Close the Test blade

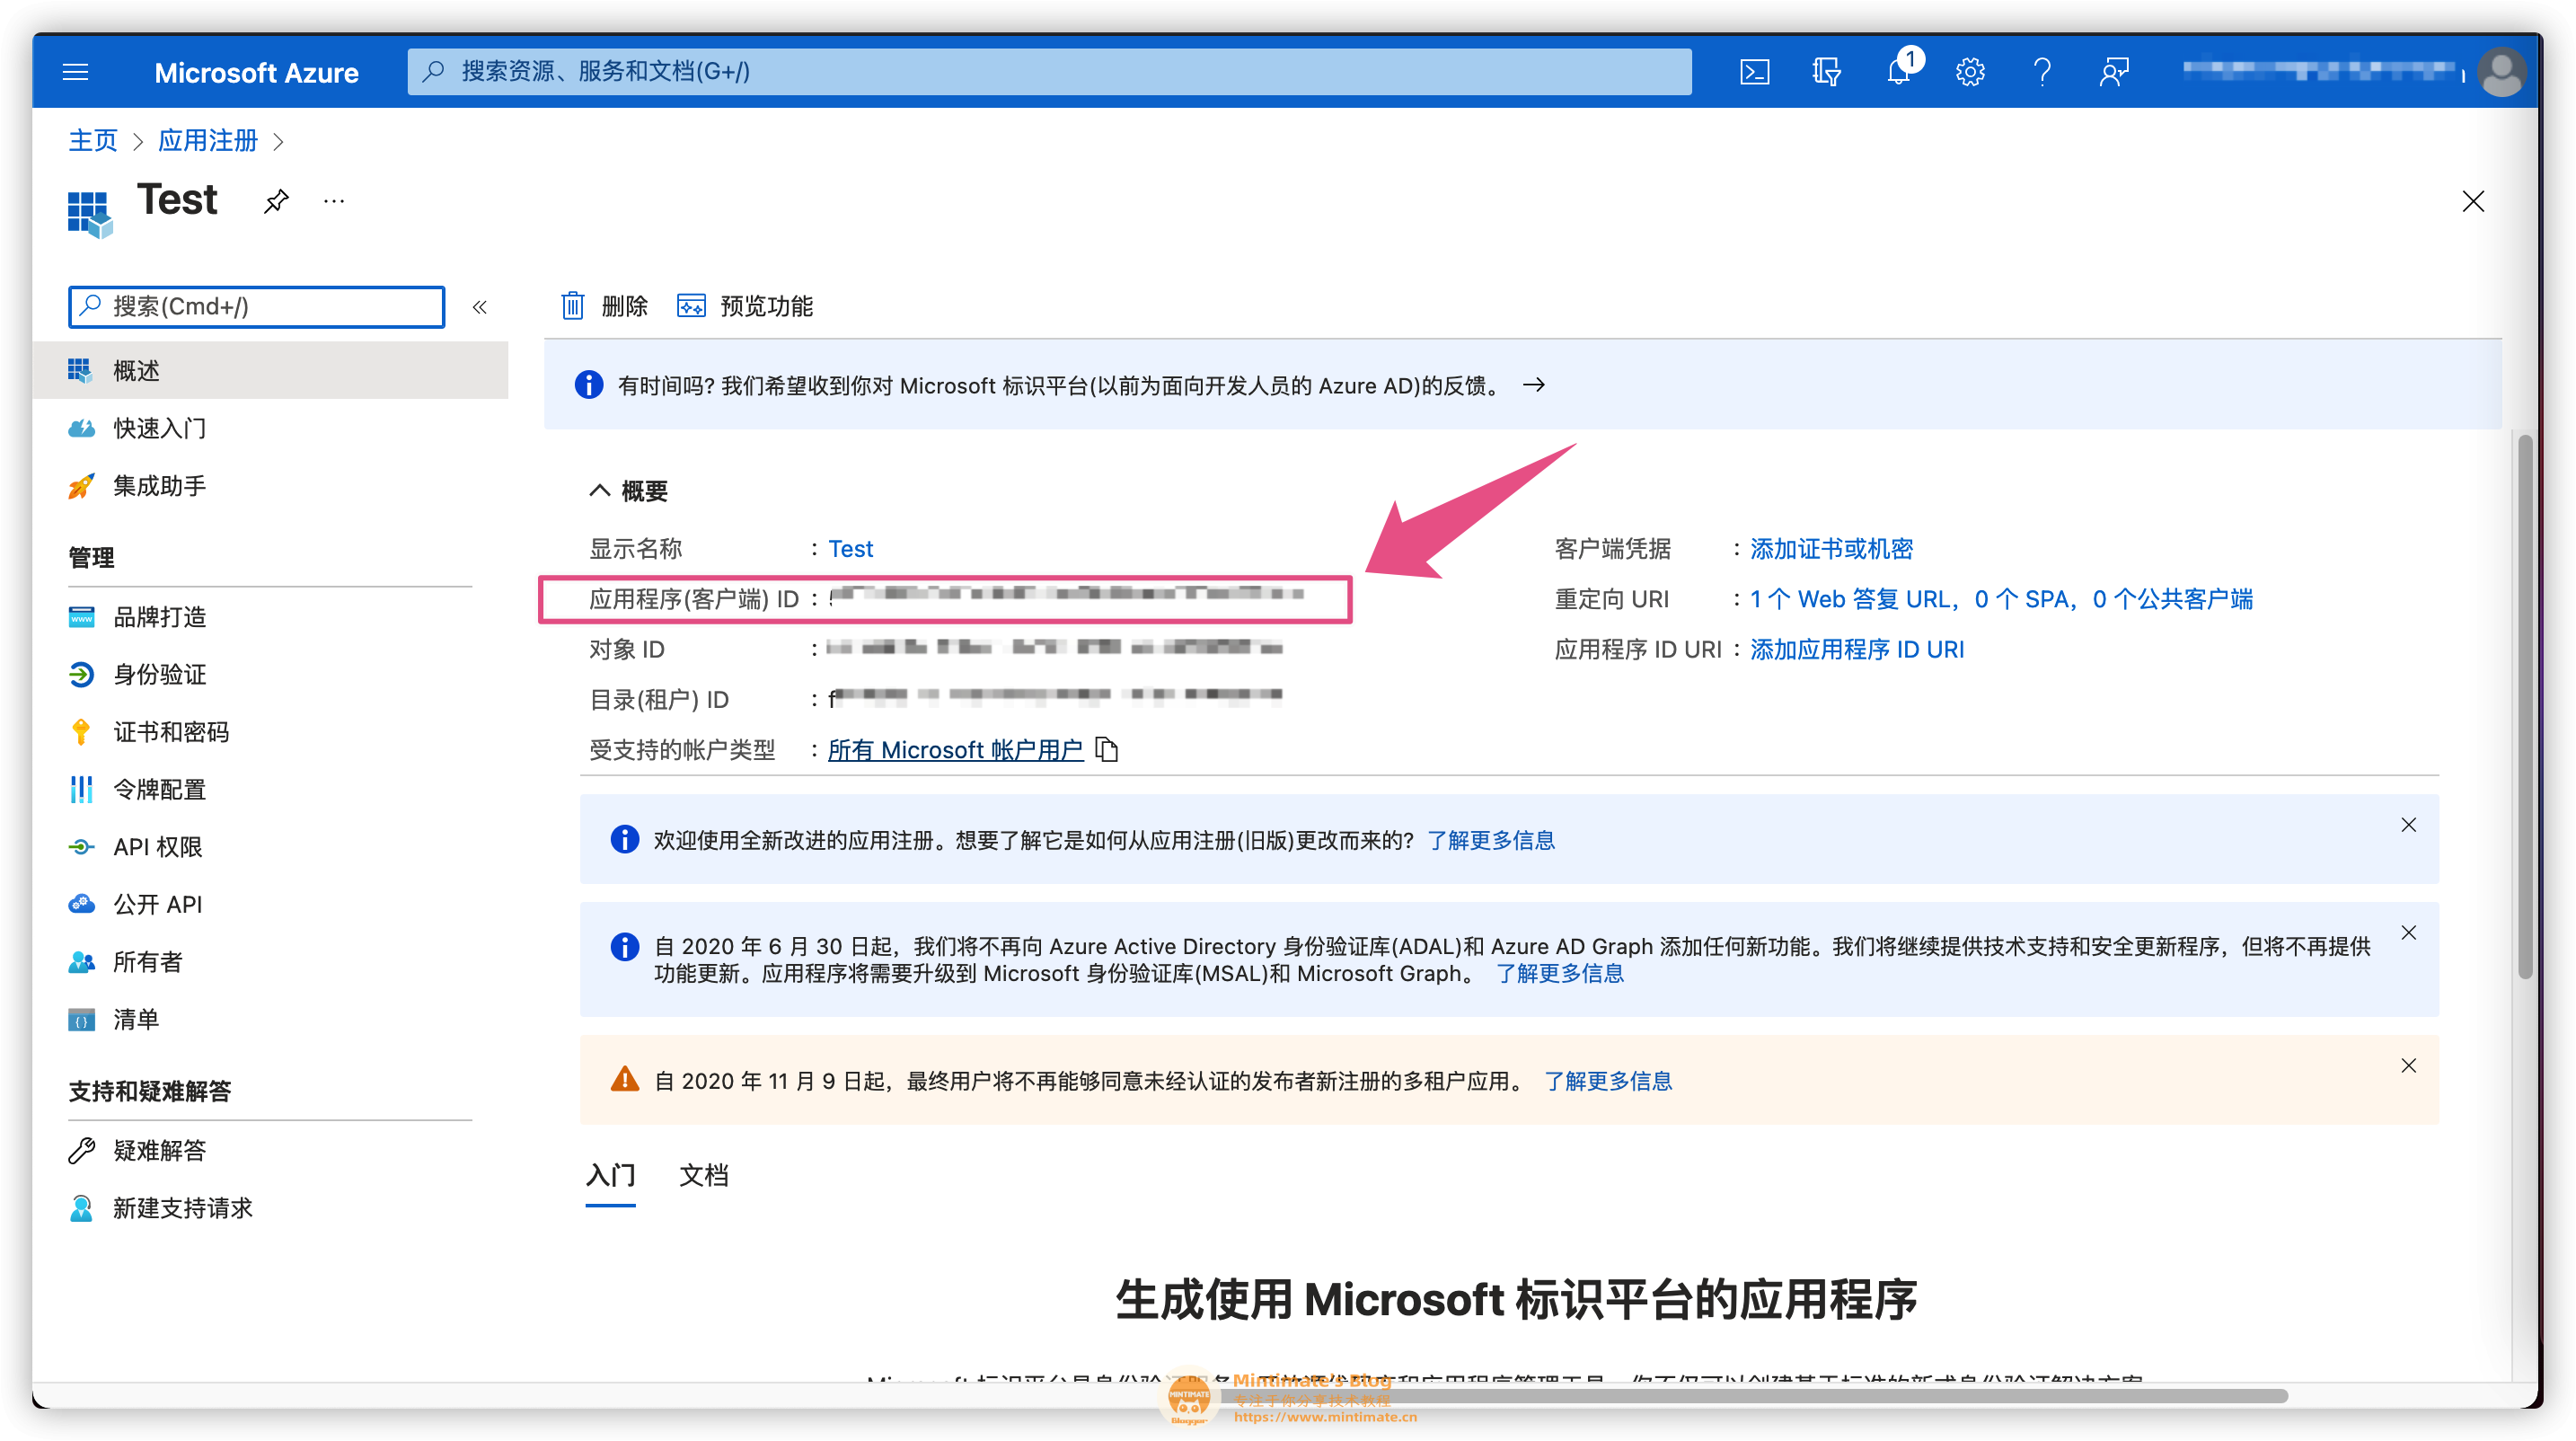coord(2473,202)
